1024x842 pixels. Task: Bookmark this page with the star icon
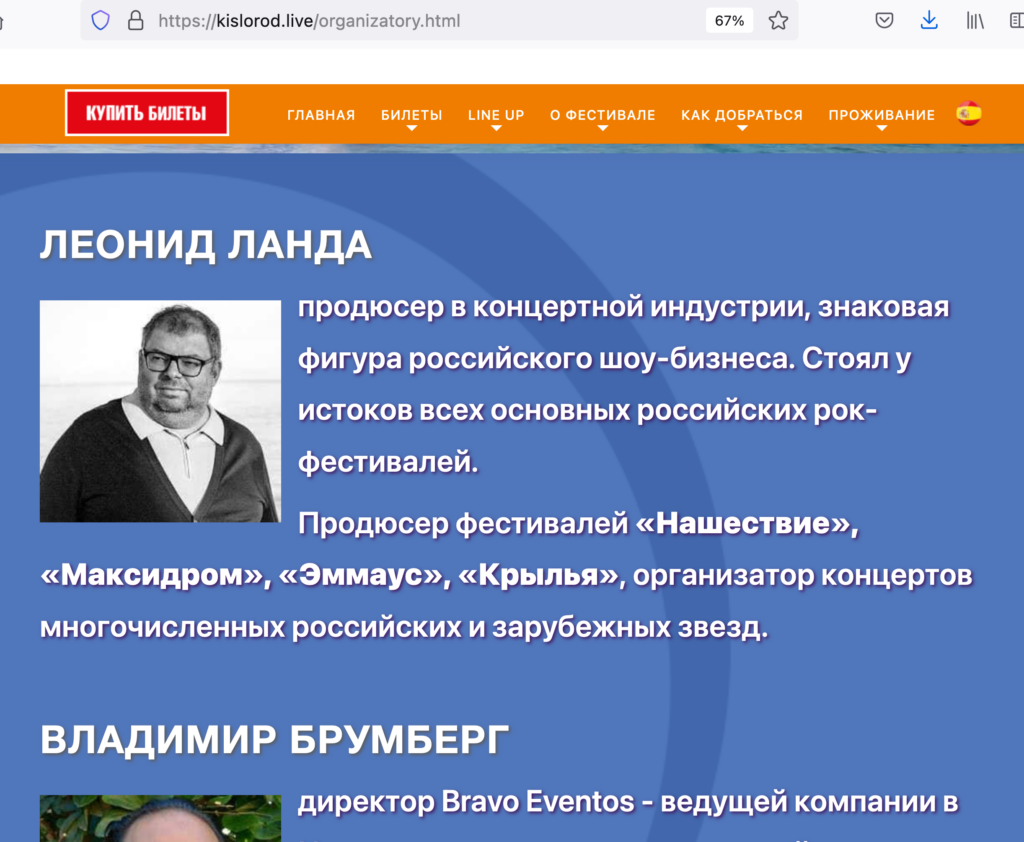(x=778, y=21)
